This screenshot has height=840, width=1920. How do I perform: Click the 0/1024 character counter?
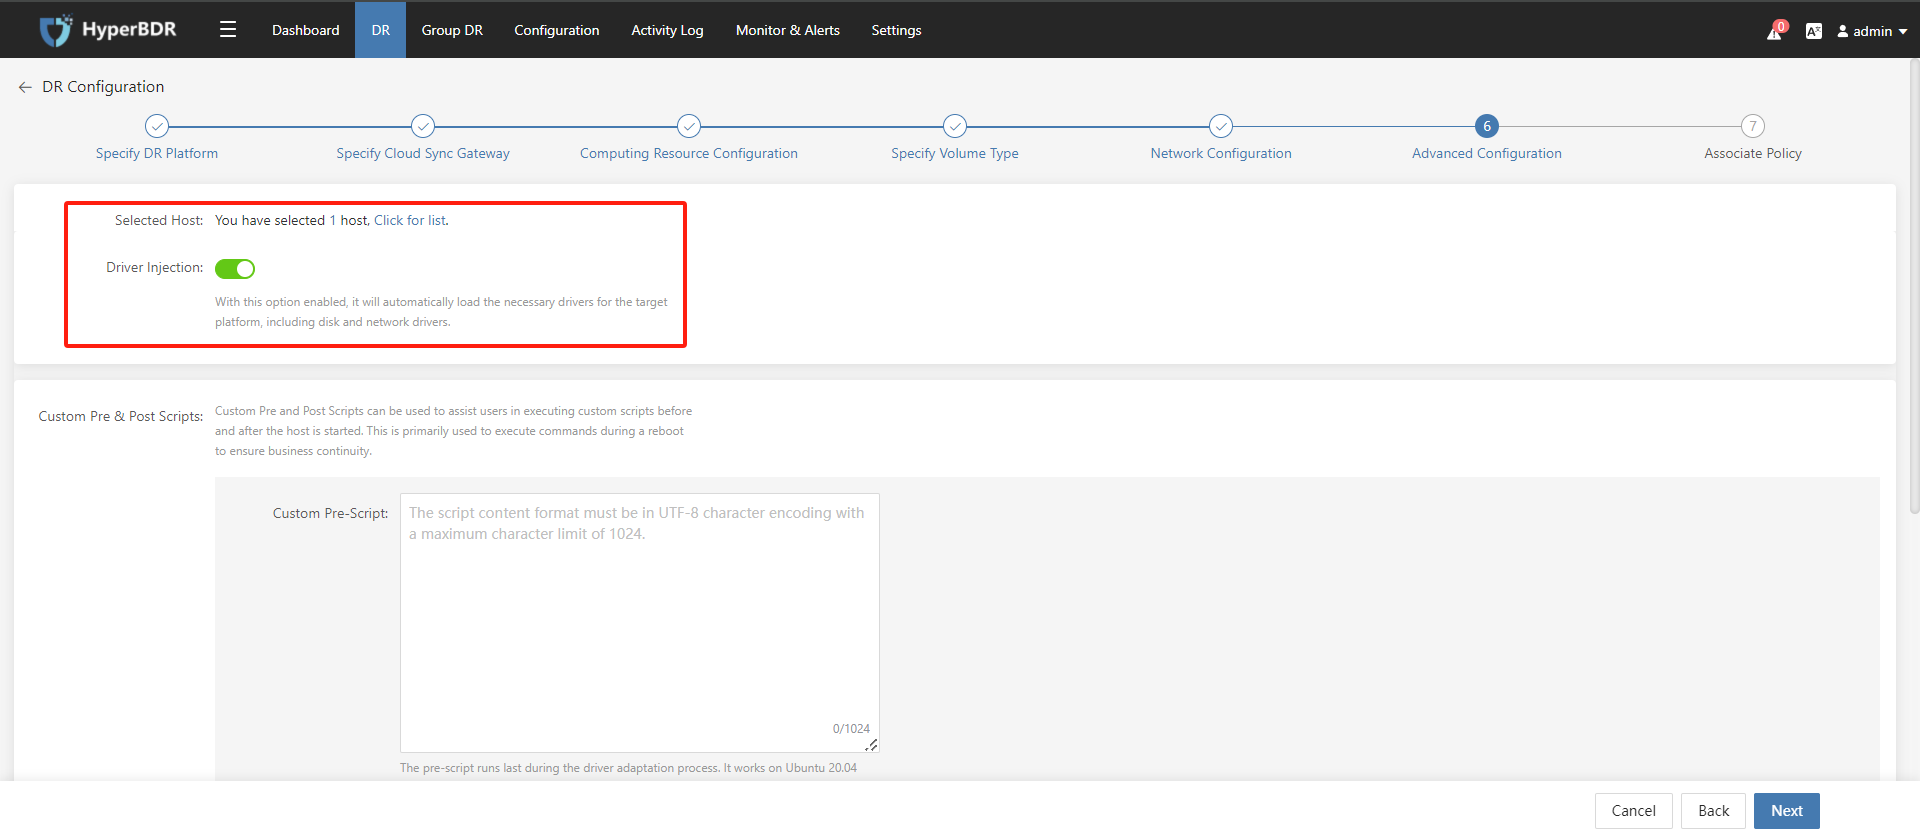[851, 729]
